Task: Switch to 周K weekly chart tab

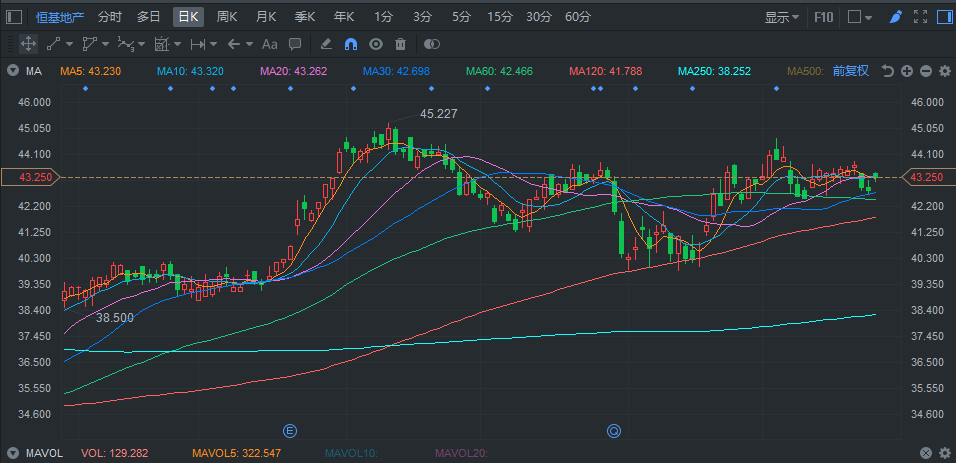Action: click(x=227, y=17)
